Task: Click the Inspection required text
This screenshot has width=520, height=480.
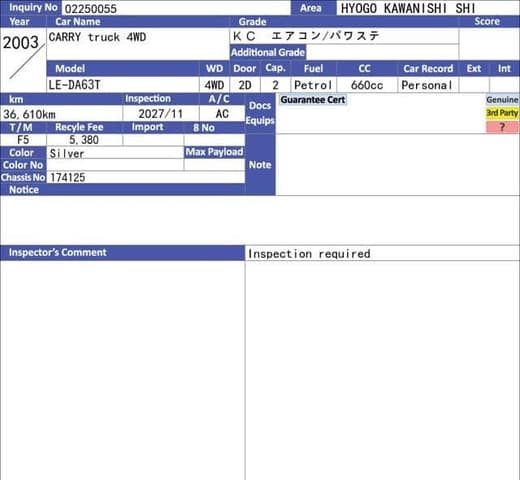Action: tap(309, 254)
